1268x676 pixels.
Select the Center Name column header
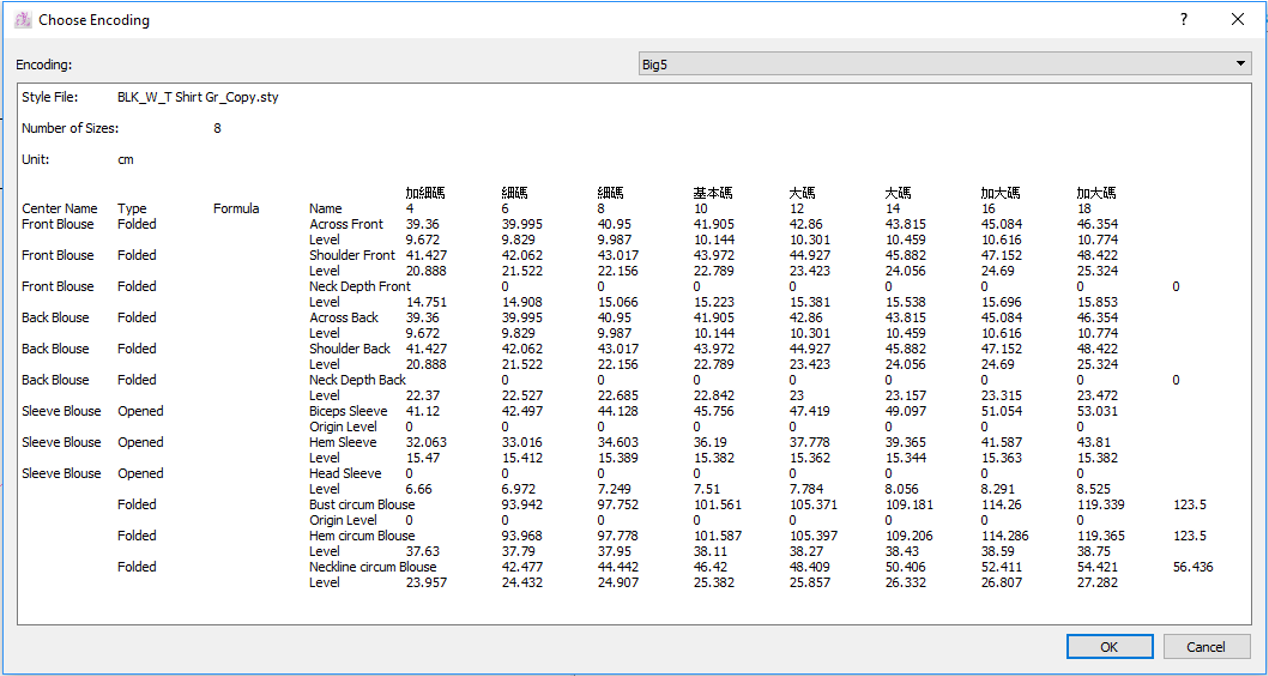(x=60, y=209)
